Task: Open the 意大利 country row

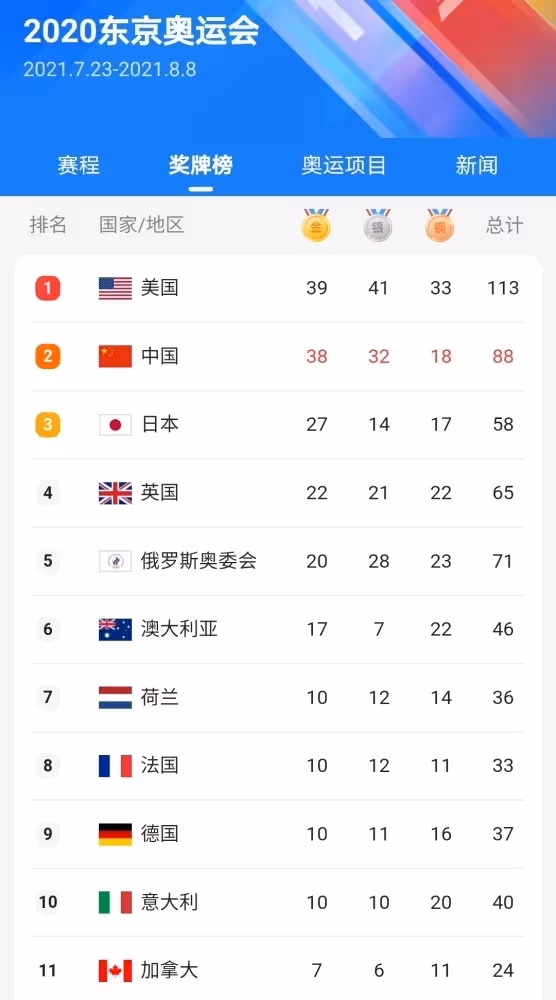Action: coord(278,902)
